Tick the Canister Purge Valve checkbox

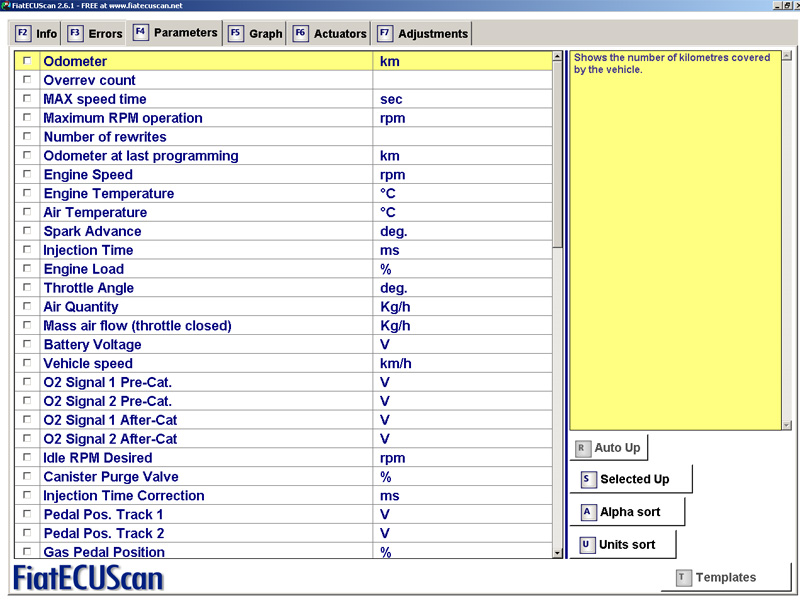[27, 476]
